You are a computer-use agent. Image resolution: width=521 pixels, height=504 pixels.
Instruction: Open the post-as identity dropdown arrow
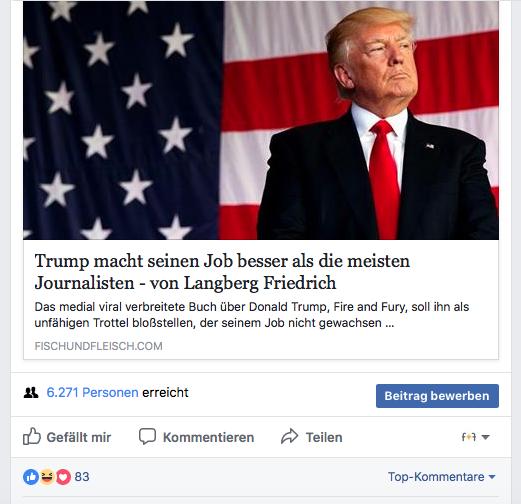coord(486,437)
